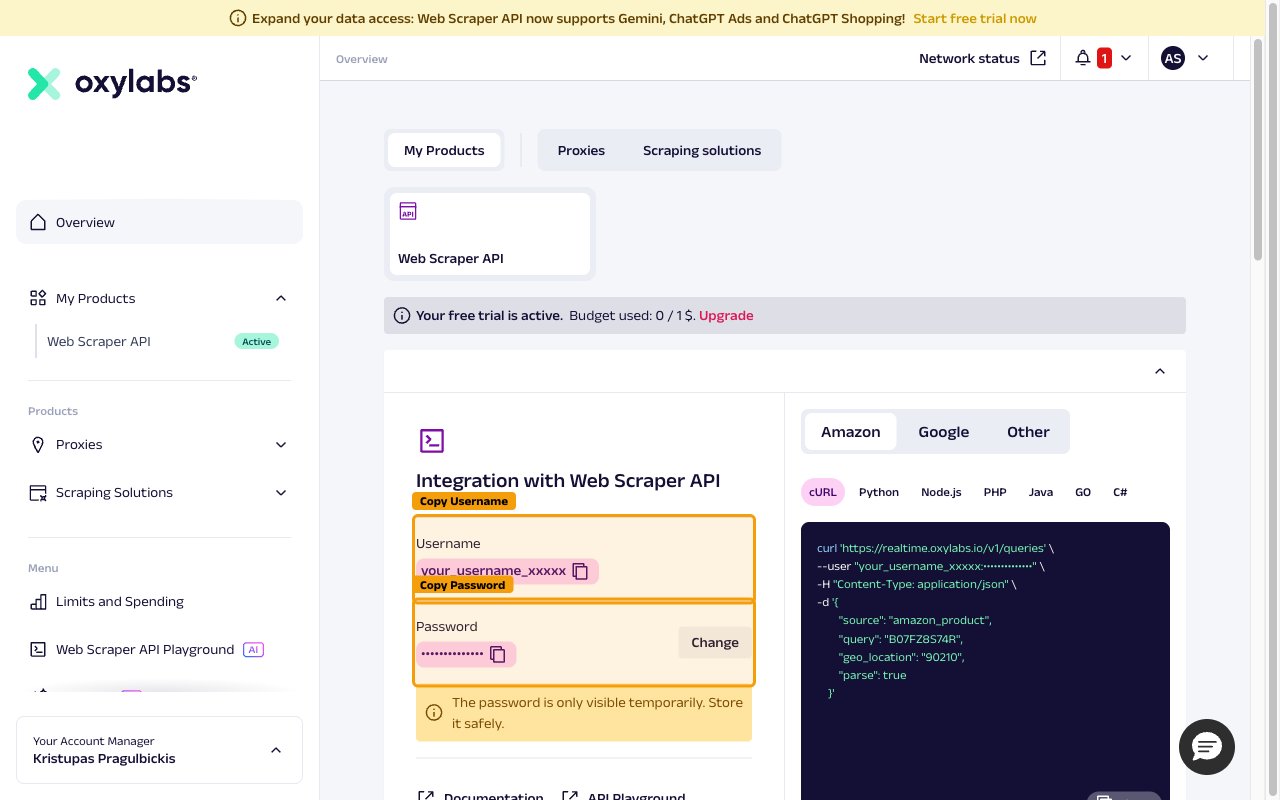Click the notification bell icon
Viewport: 1280px width, 800px height.
click(1082, 58)
